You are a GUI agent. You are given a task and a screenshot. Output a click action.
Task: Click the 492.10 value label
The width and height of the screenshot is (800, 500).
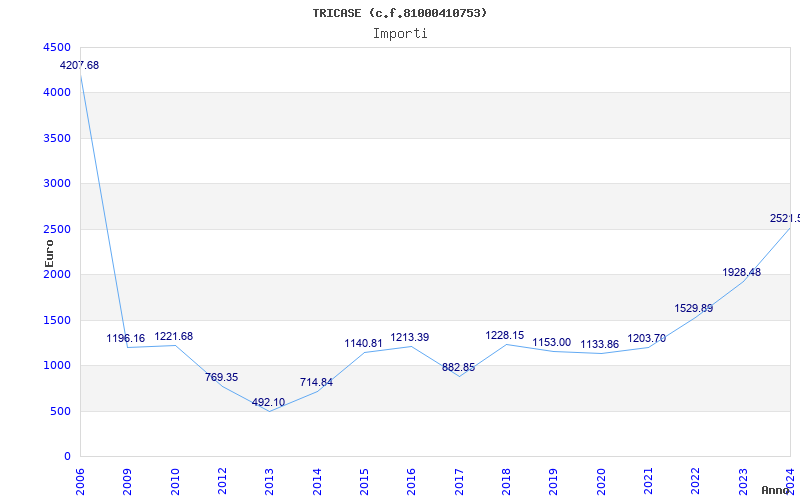coord(268,402)
